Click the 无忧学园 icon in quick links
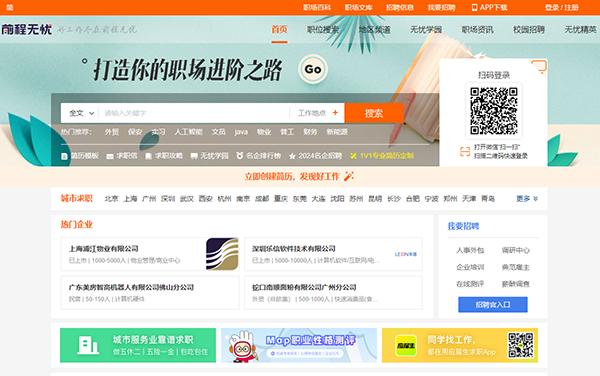The width and height of the screenshot is (600, 376). tap(194, 156)
